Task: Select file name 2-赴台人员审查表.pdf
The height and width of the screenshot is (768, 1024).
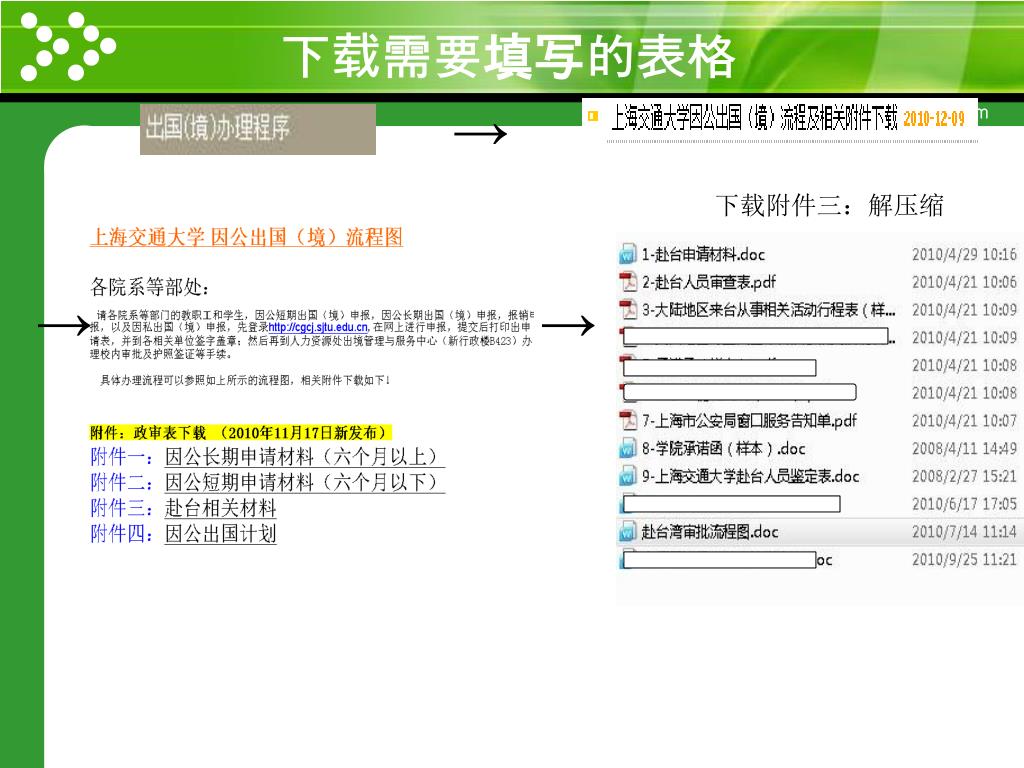Action: [709, 282]
